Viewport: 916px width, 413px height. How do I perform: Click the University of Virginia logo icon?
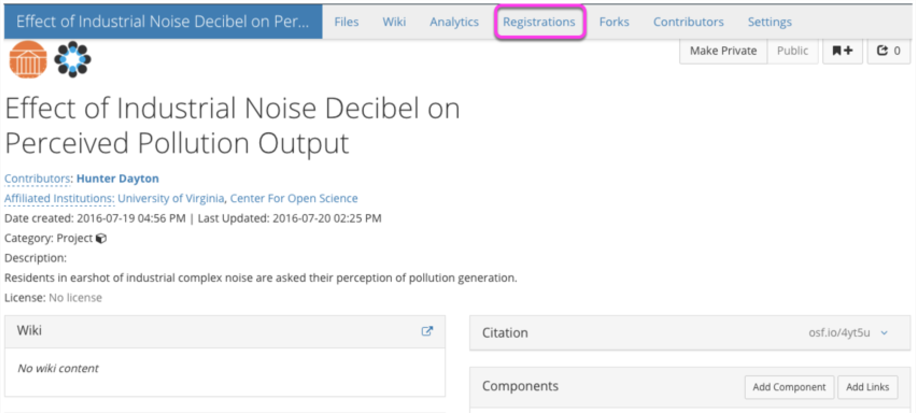click(28, 59)
